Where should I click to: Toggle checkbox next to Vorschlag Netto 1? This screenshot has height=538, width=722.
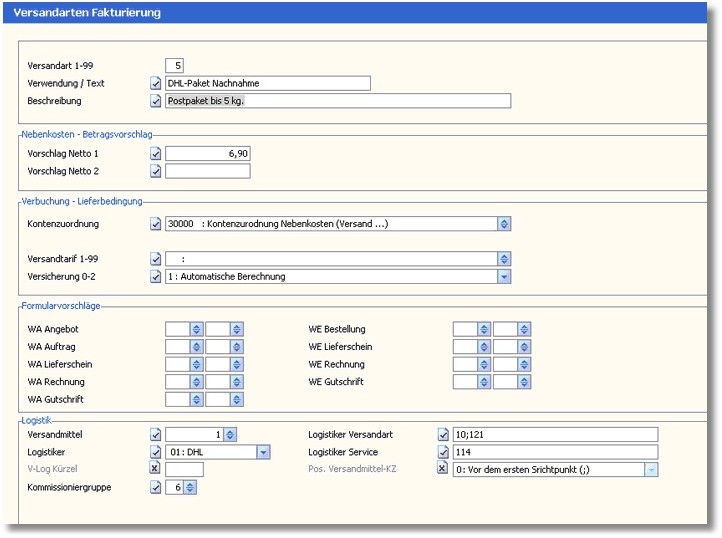click(155, 154)
